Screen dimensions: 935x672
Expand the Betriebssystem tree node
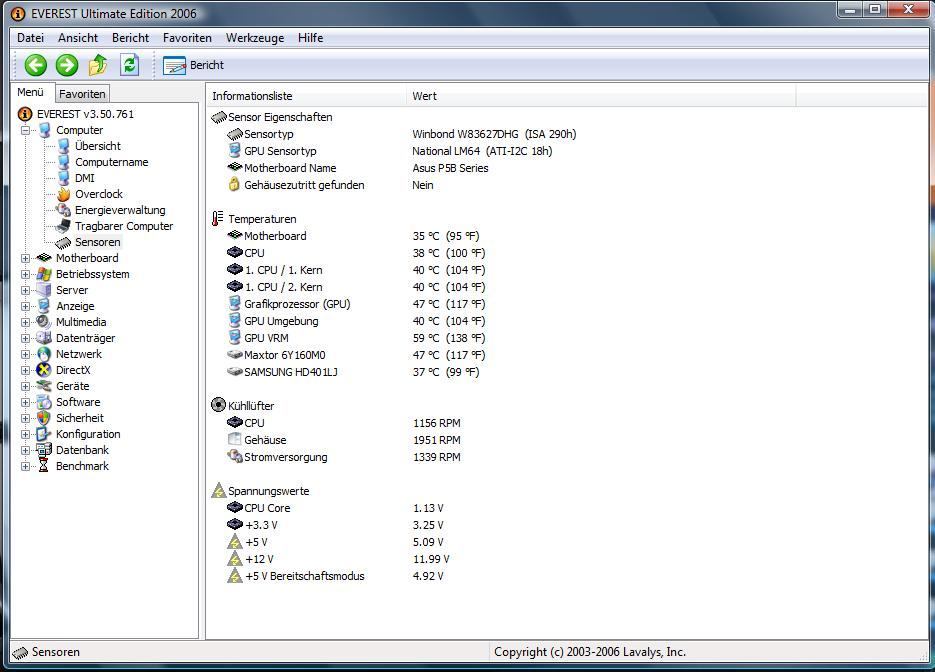click(25, 274)
